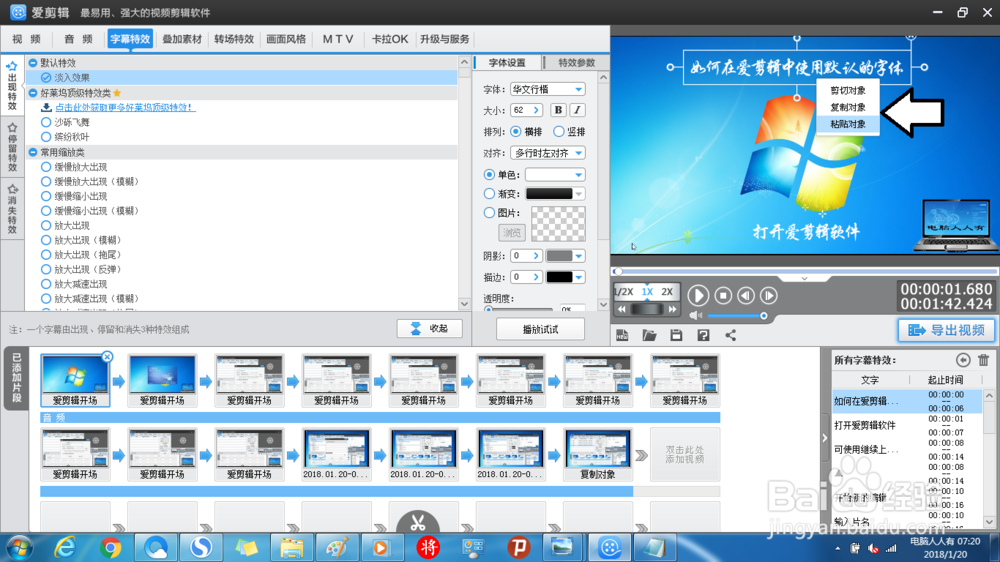Collapse the 默认特效 group

point(33,63)
